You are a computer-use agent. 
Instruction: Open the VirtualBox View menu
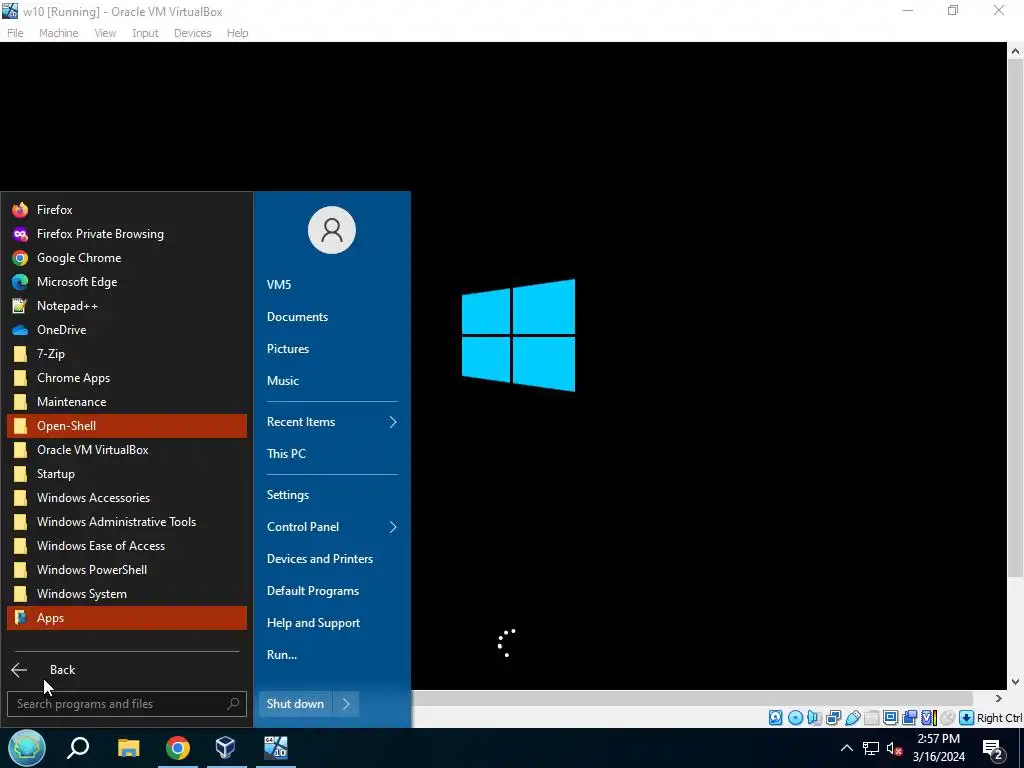click(105, 33)
